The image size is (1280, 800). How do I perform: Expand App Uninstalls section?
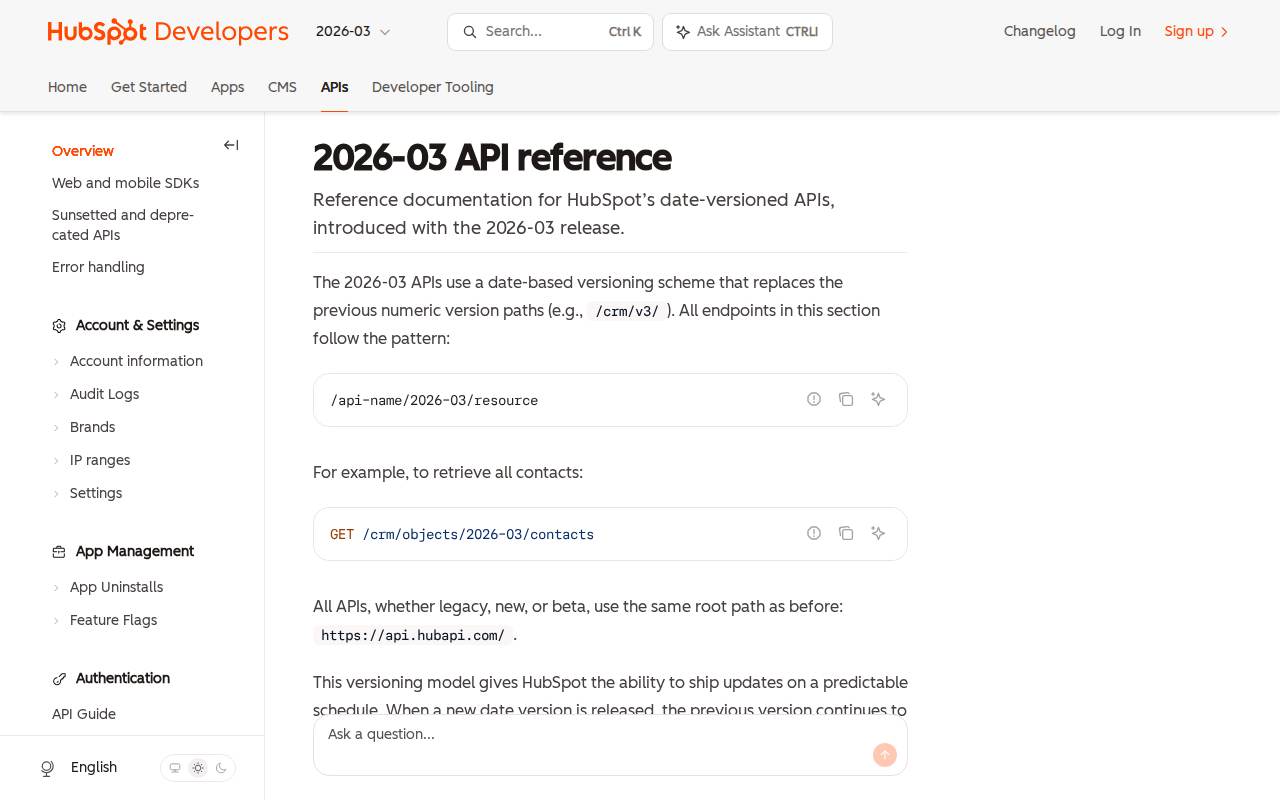pyautogui.click(x=56, y=588)
